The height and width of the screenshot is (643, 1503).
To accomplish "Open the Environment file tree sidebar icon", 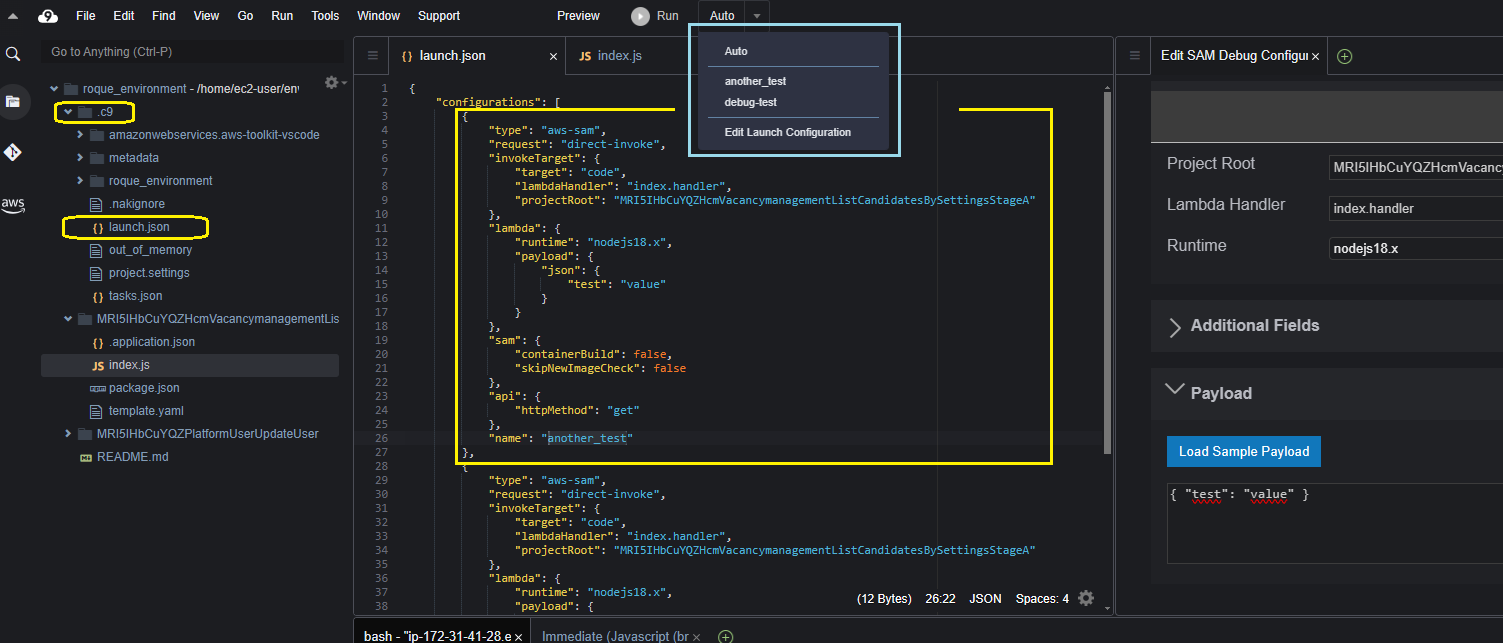I will tap(13, 101).
